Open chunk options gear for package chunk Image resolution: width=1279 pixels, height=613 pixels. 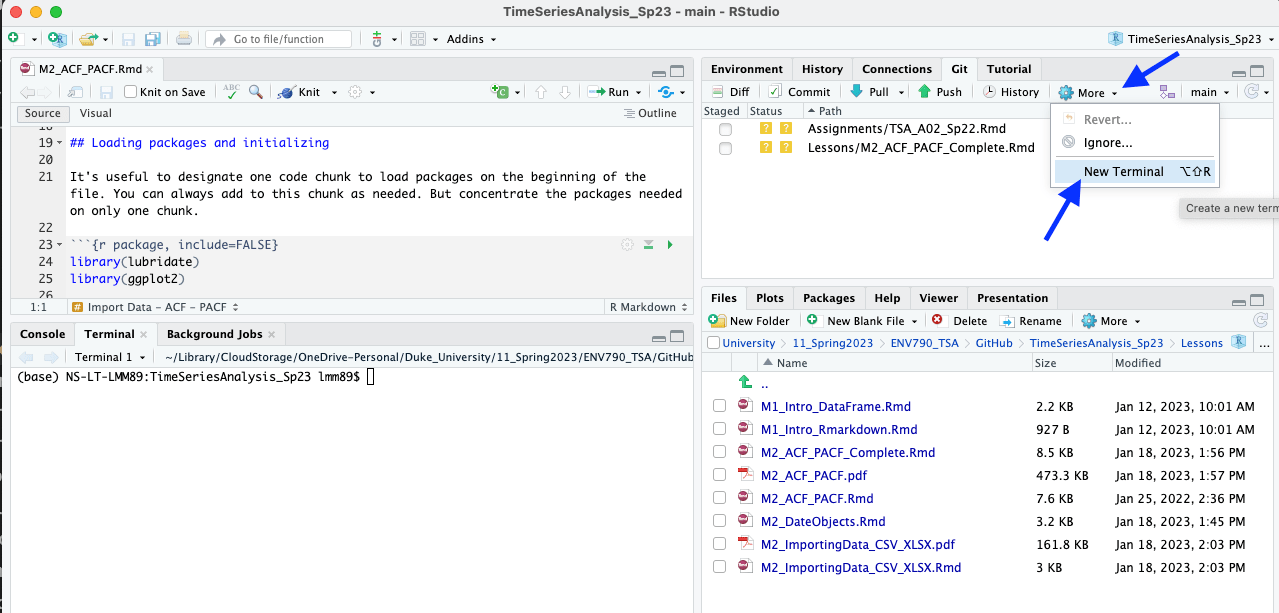(x=627, y=245)
